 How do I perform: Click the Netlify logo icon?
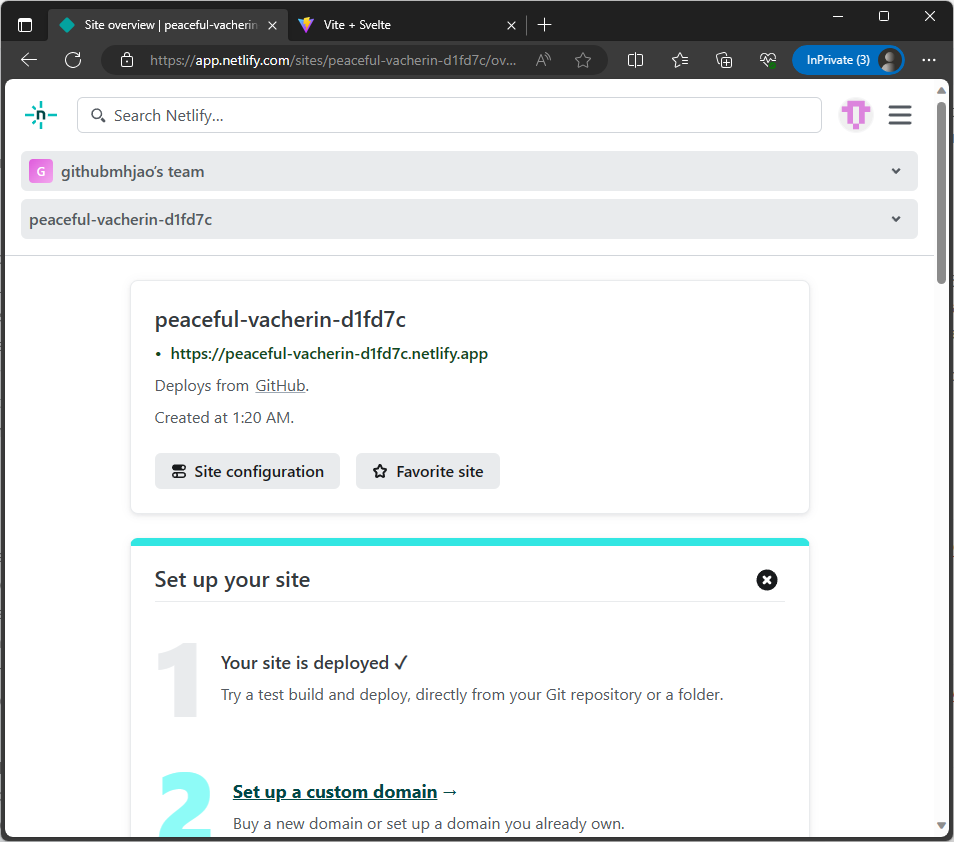click(x=41, y=115)
